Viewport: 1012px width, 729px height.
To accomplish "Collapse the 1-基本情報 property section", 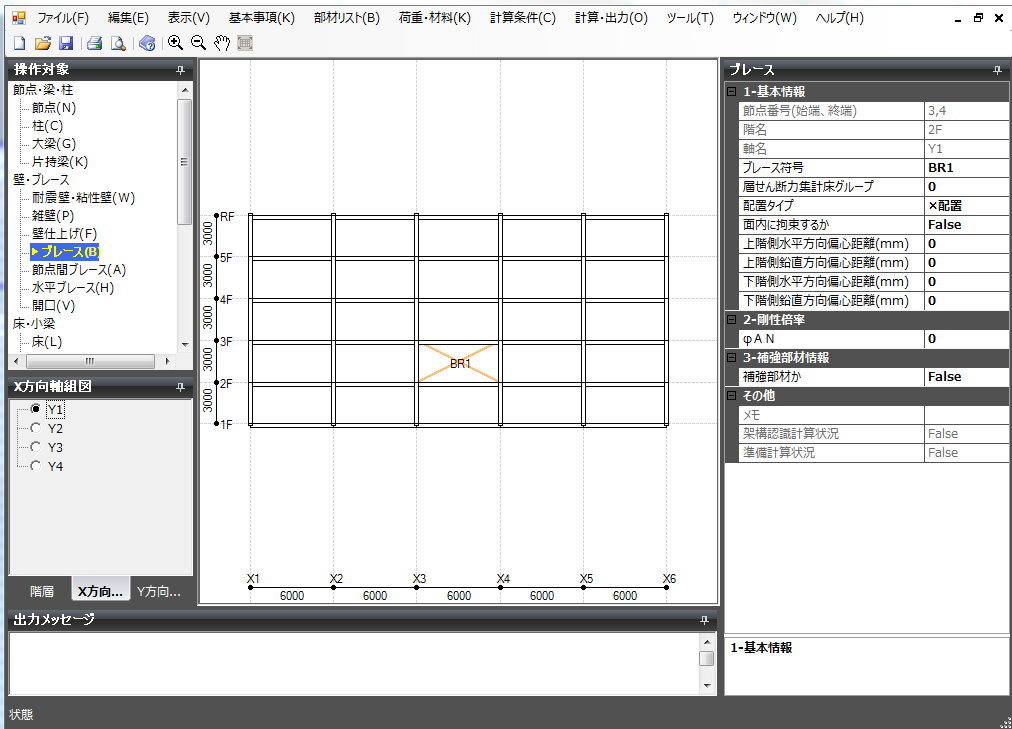I will click(732, 92).
